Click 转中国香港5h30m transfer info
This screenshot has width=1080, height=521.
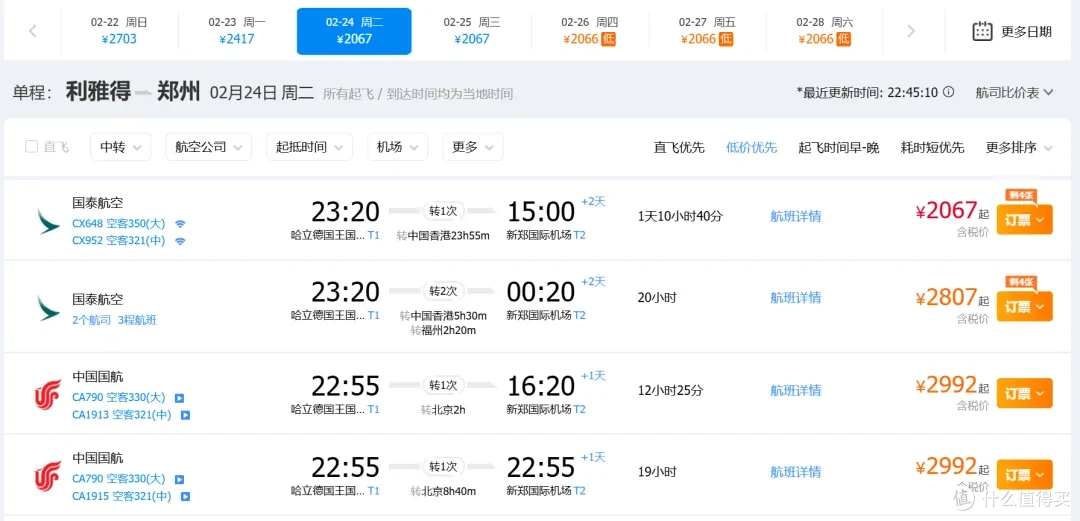tap(443, 316)
